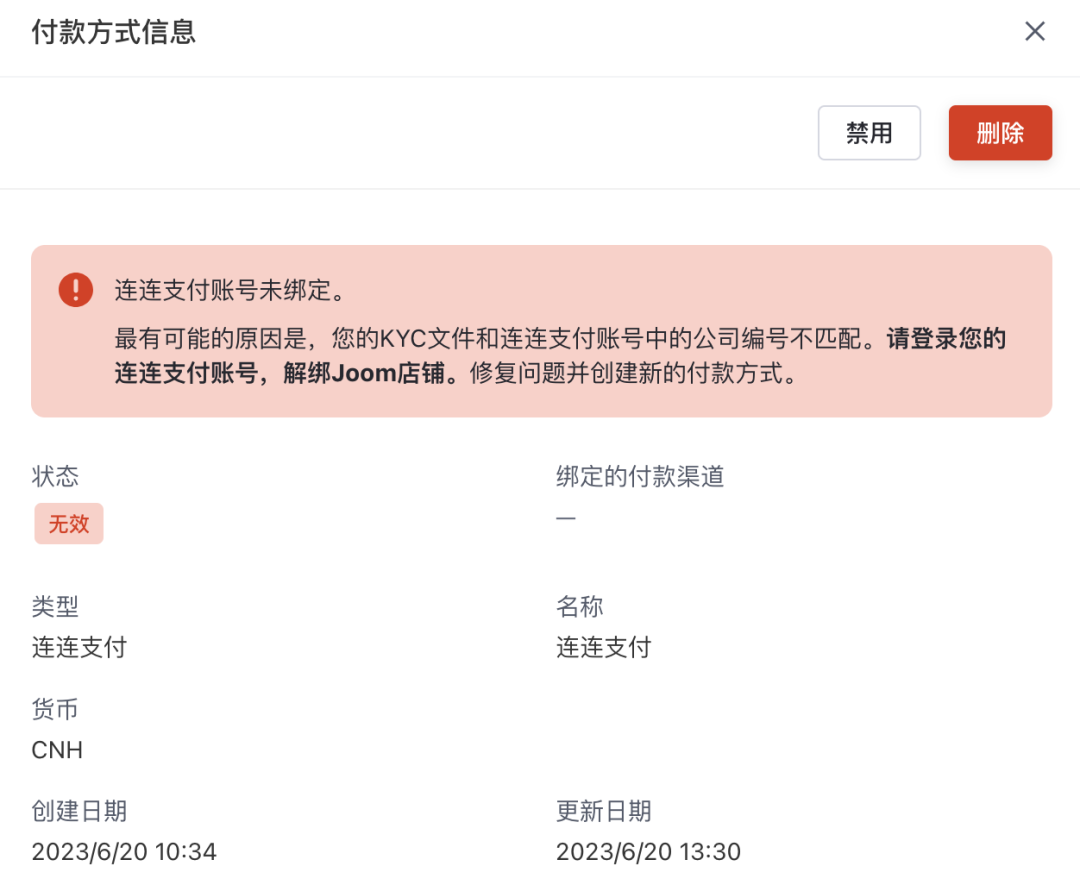Click the 删除 delete icon button
1080x885 pixels.
pyautogui.click(x=1000, y=132)
